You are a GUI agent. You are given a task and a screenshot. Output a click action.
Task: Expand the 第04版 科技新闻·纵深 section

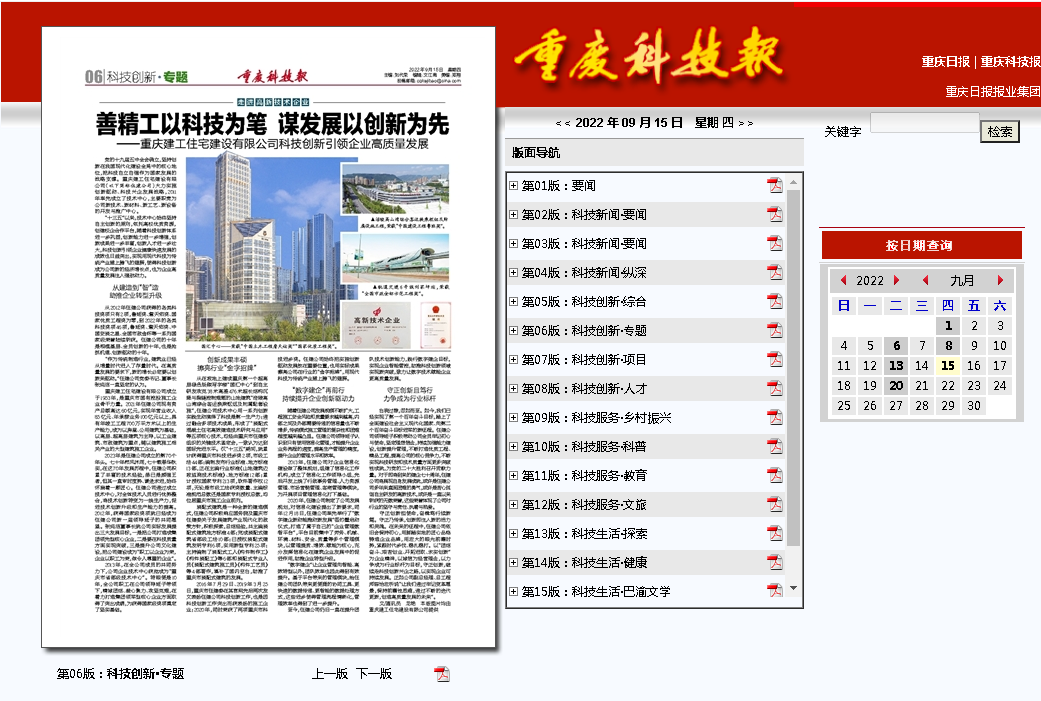(513, 272)
